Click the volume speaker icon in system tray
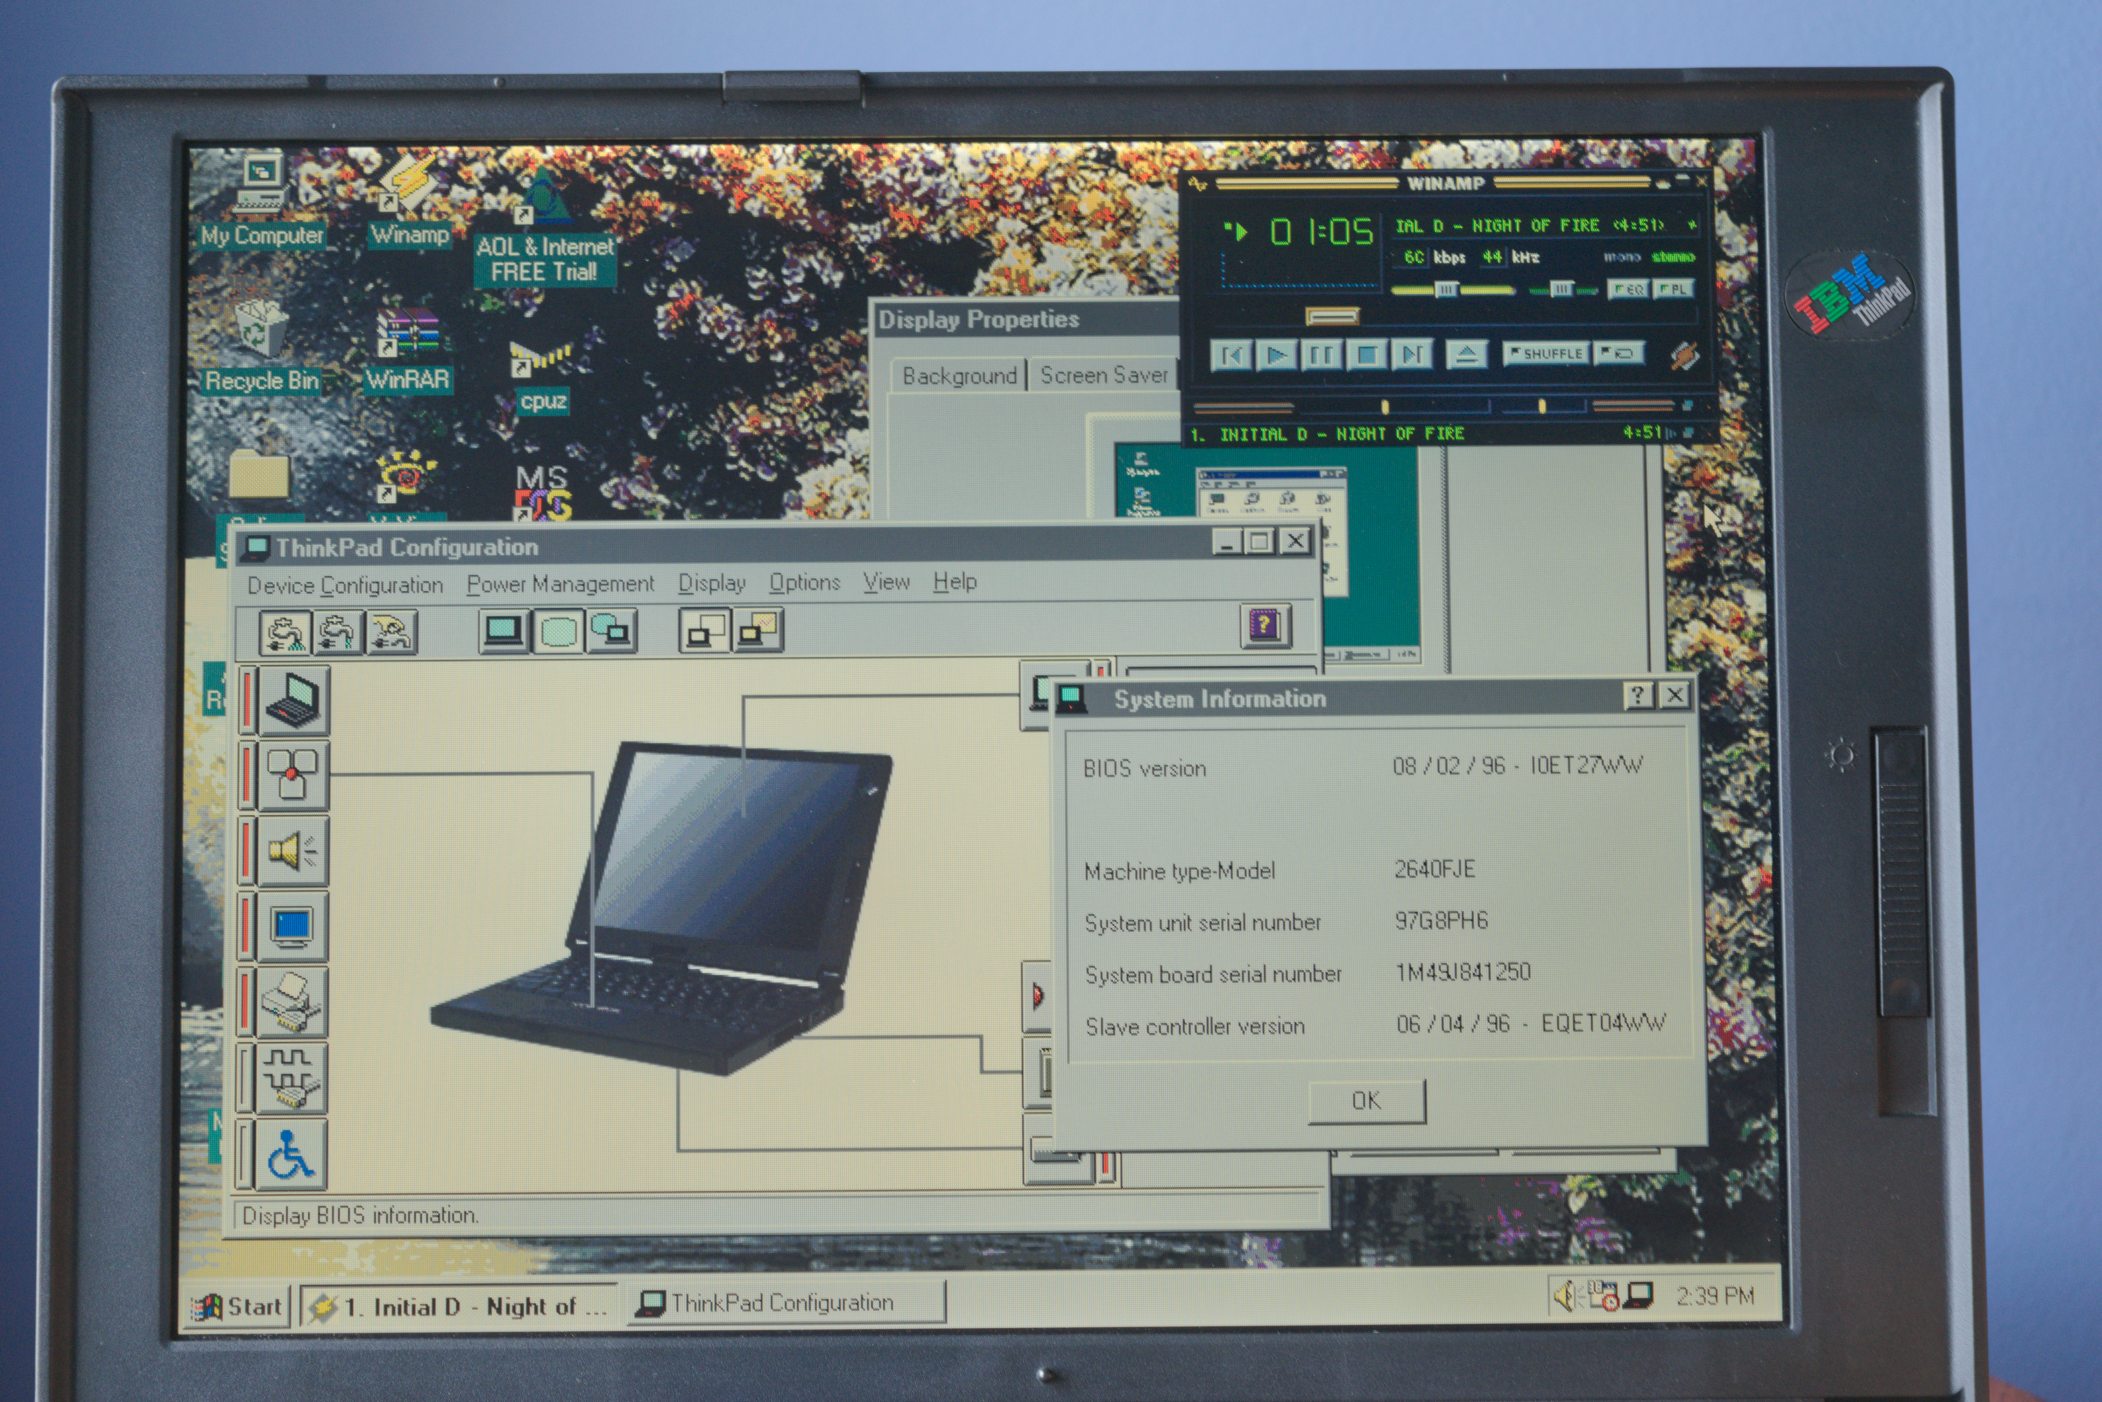2102x1402 pixels. click(1567, 1297)
